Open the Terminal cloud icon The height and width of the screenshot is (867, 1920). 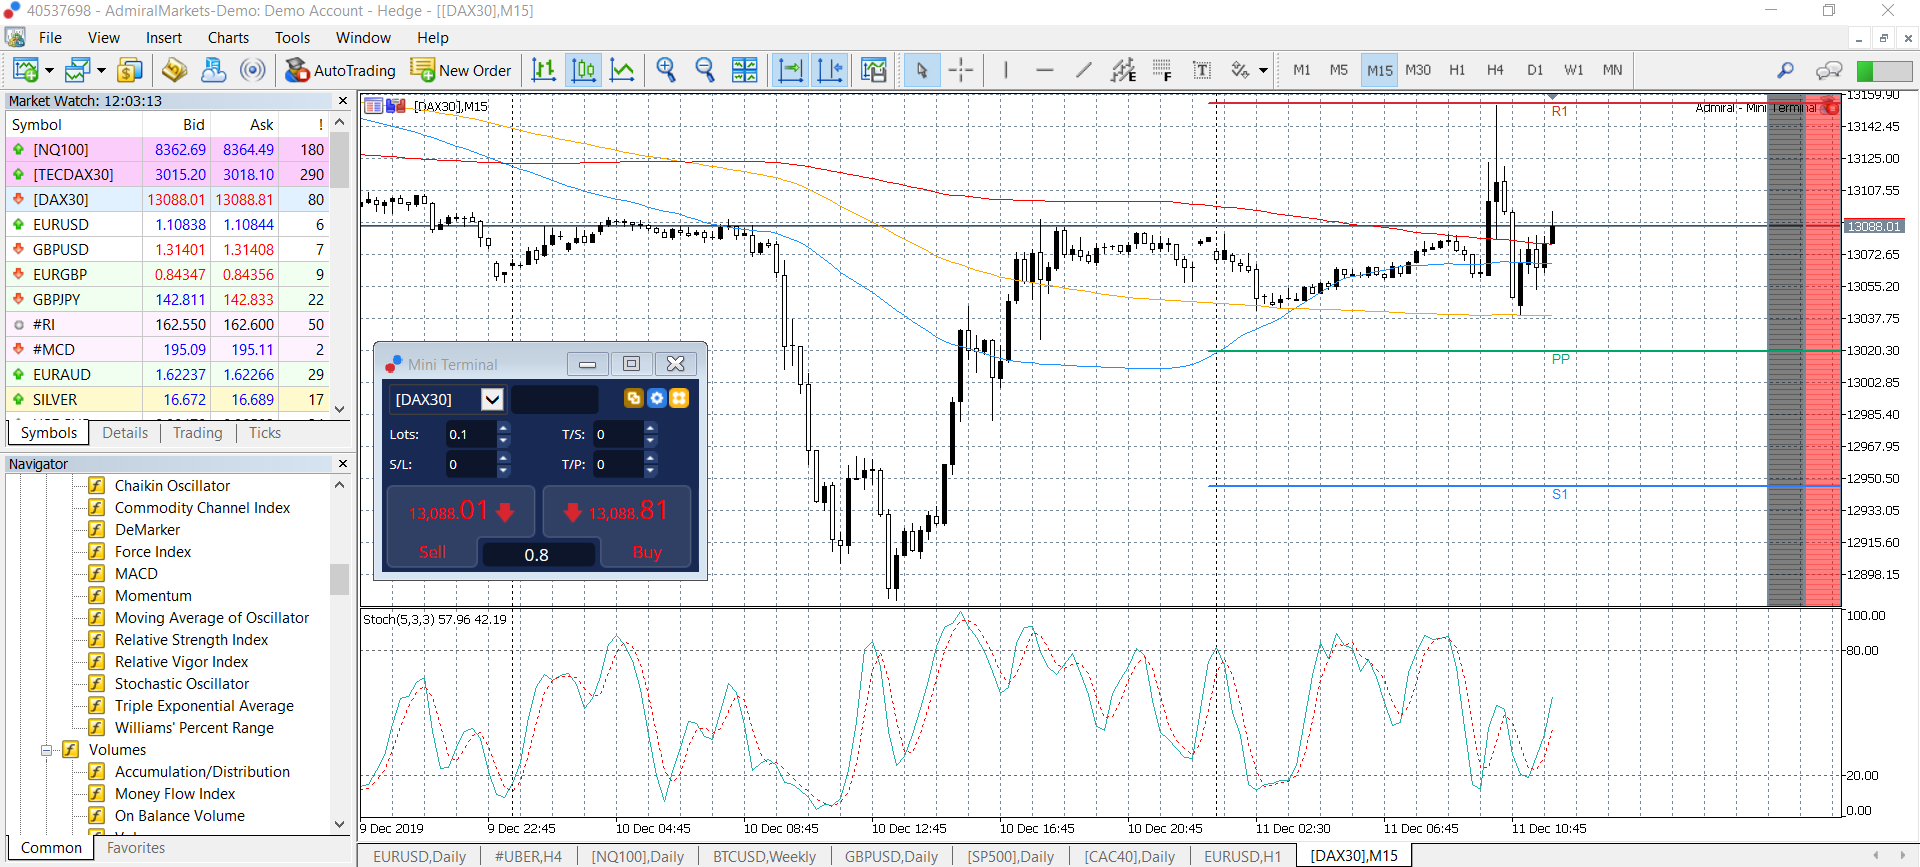click(213, 70)
